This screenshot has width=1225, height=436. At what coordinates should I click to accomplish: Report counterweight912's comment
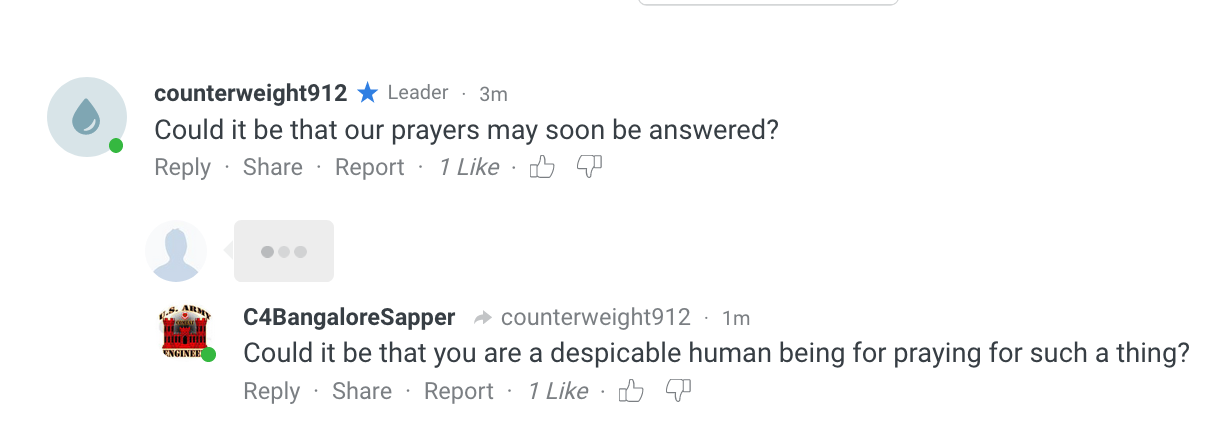(369, 167)
